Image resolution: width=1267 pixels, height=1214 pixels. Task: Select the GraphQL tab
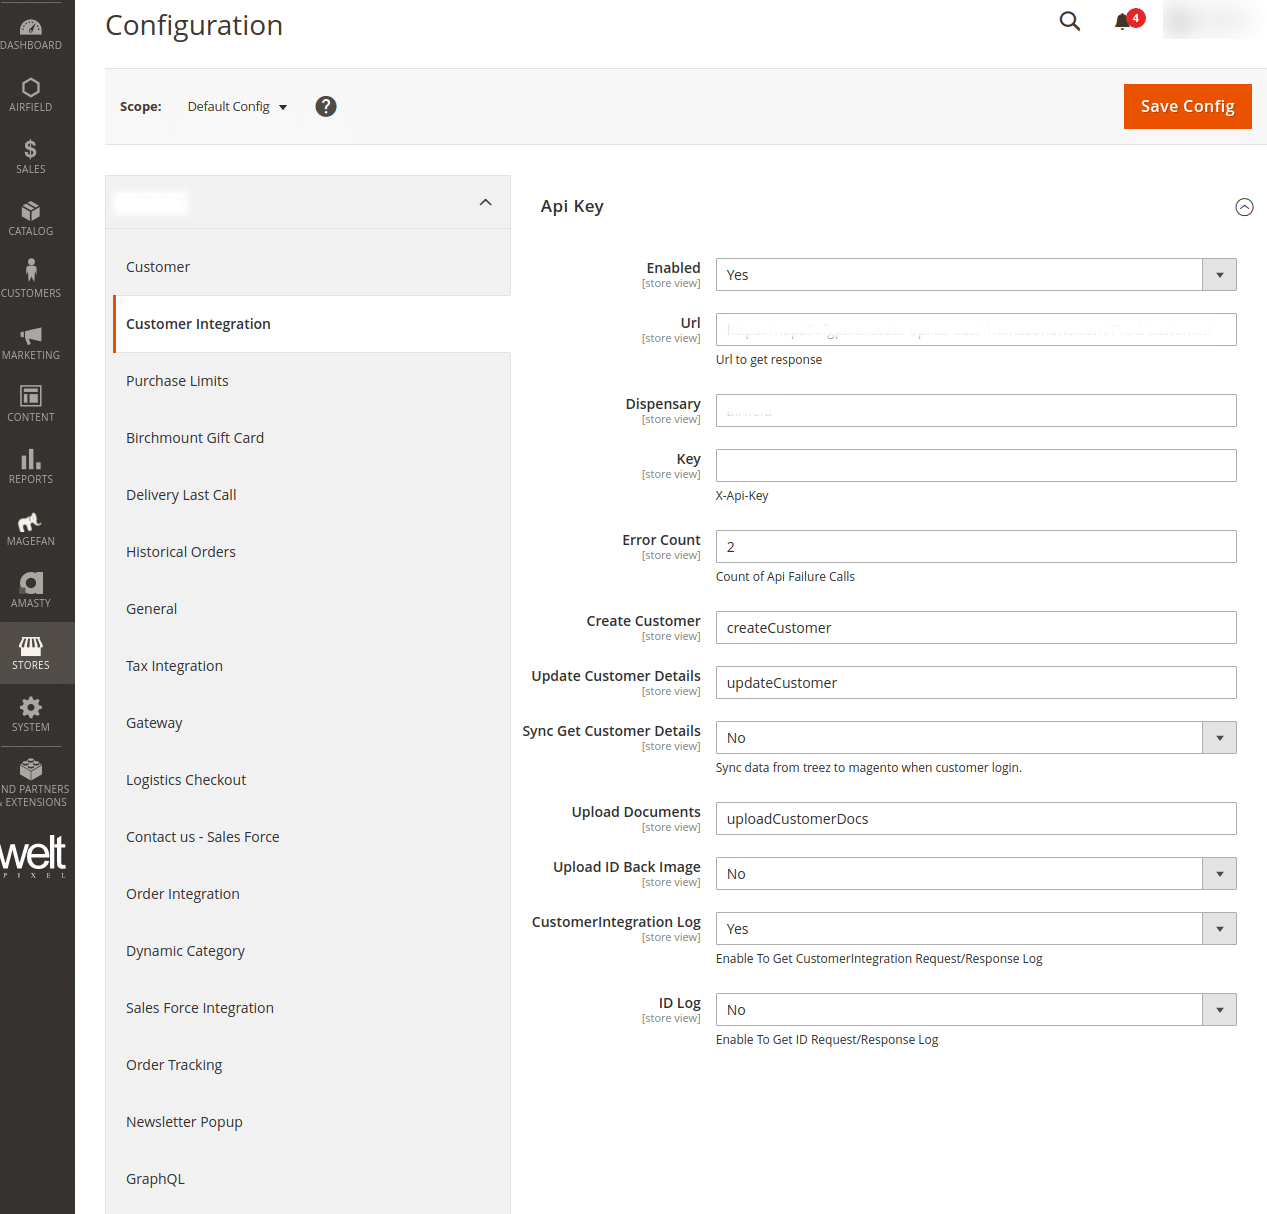click(x=308, y=1179)
